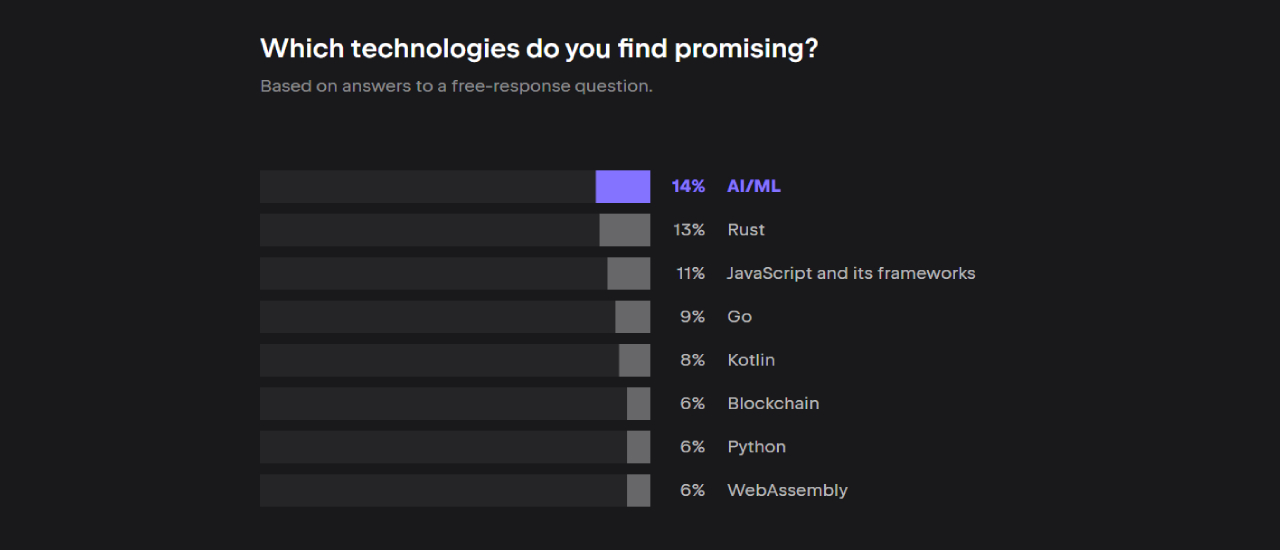Click the "Which technologies do you find promising?" heading
This screenshot has height=550, width=1280.
[x=539, y=48]
